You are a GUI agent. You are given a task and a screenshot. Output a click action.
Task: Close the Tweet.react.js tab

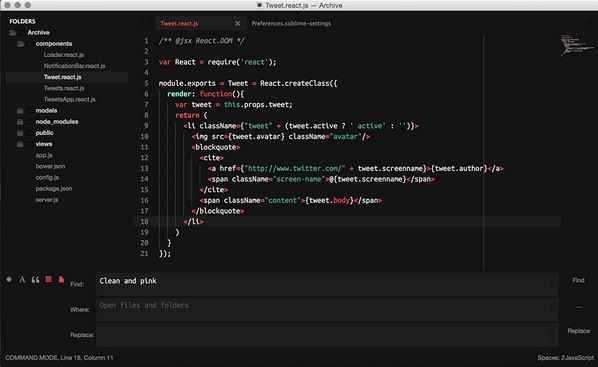(237, 24)
